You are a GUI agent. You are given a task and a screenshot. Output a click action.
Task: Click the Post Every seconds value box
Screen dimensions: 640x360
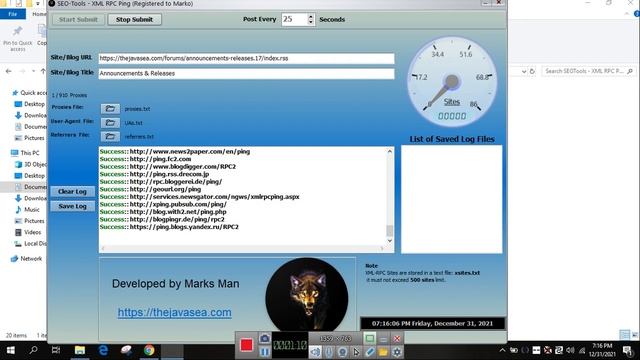click(294, 19)
